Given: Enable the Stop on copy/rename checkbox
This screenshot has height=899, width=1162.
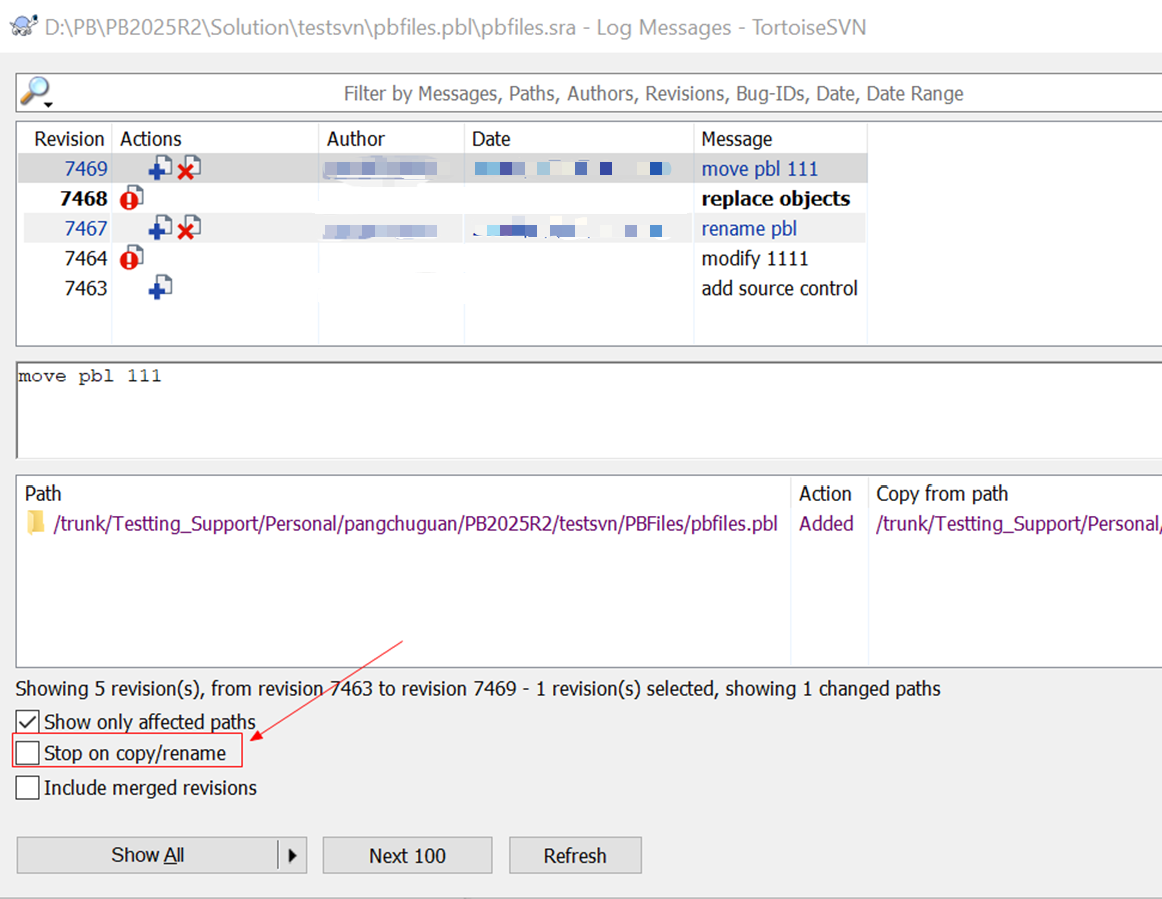Looking at the screenshot, I should (x=27, y=752).
